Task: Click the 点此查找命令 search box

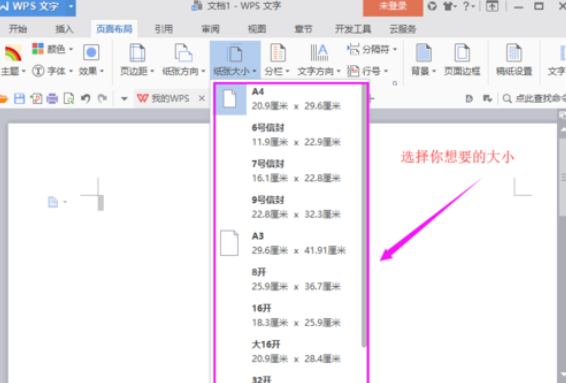Action: coord(534,98)
